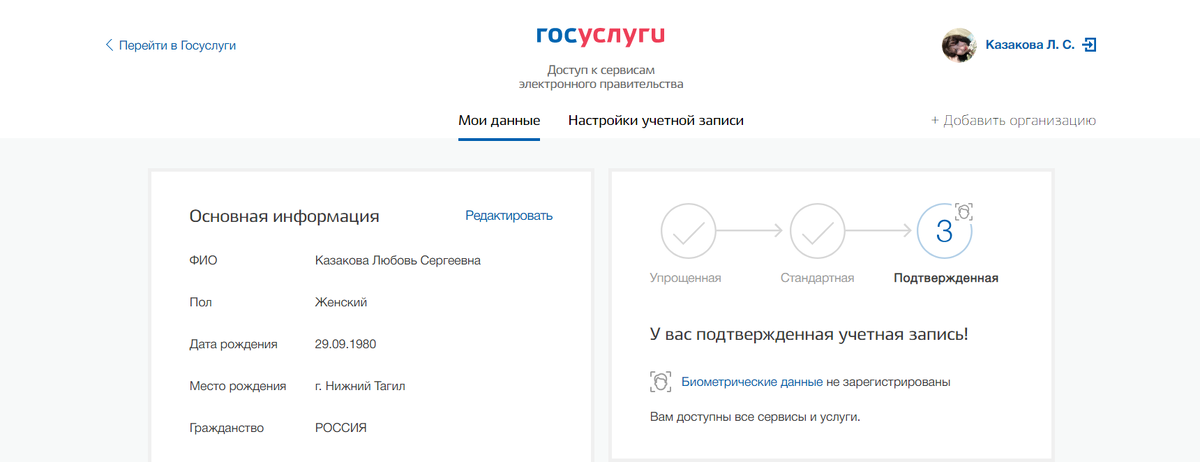Click the face icon beside Биометрические данные
Viewport: 1200px width, 462px height.
(x=660, y=382)
